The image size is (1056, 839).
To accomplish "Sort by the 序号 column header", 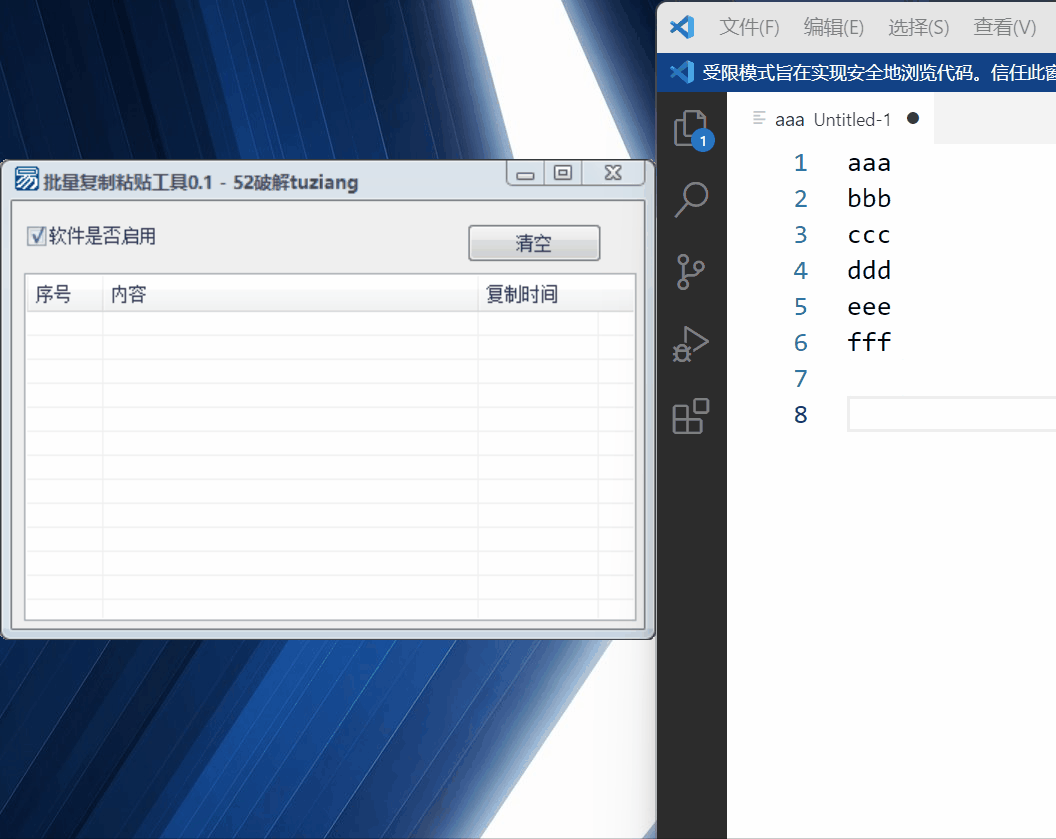I will tap(54, 295).
